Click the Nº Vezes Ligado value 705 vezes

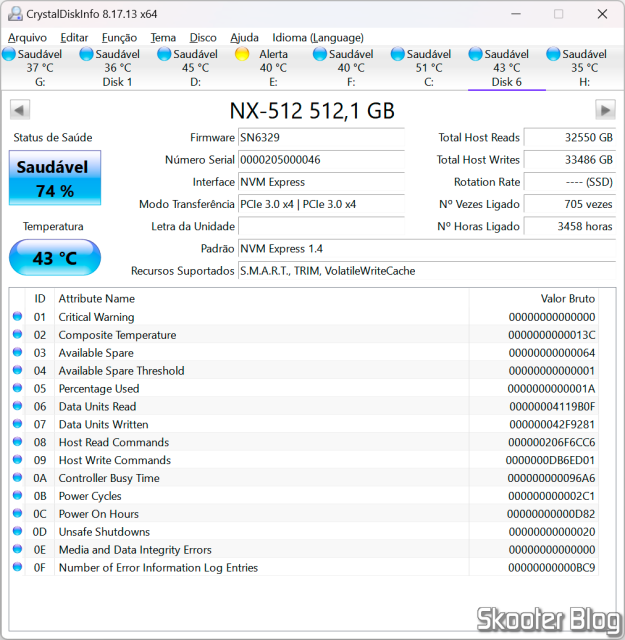pos(570,204)
